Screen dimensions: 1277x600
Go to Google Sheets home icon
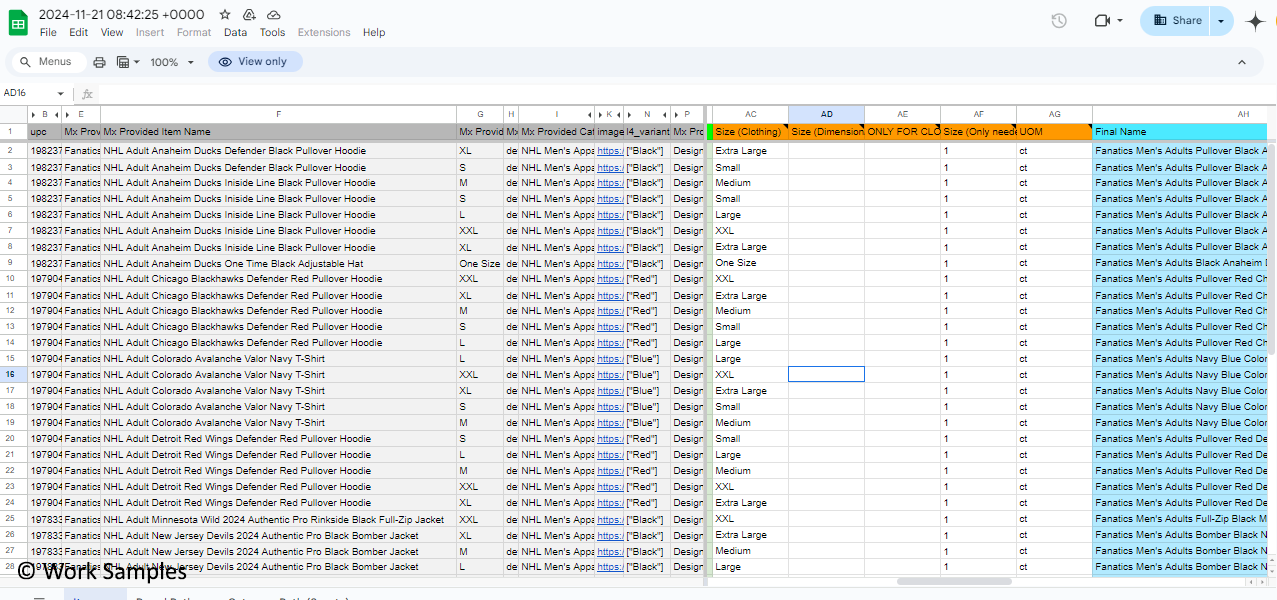coord(18,22)
